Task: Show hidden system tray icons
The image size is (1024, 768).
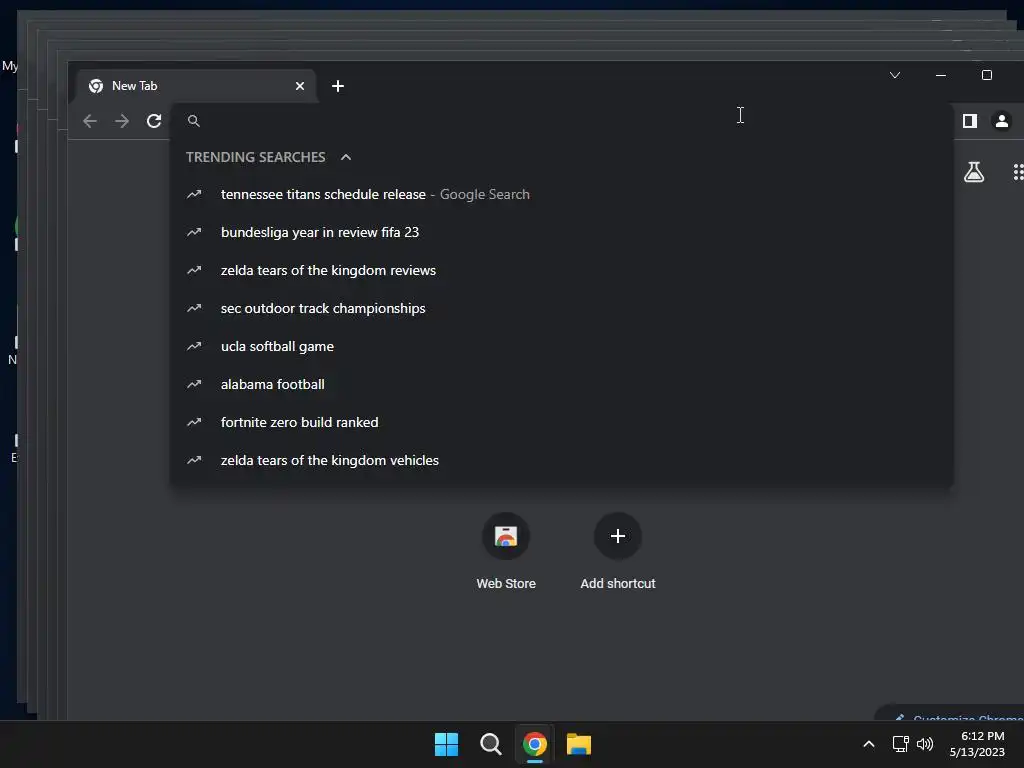Action: [869, 744]
